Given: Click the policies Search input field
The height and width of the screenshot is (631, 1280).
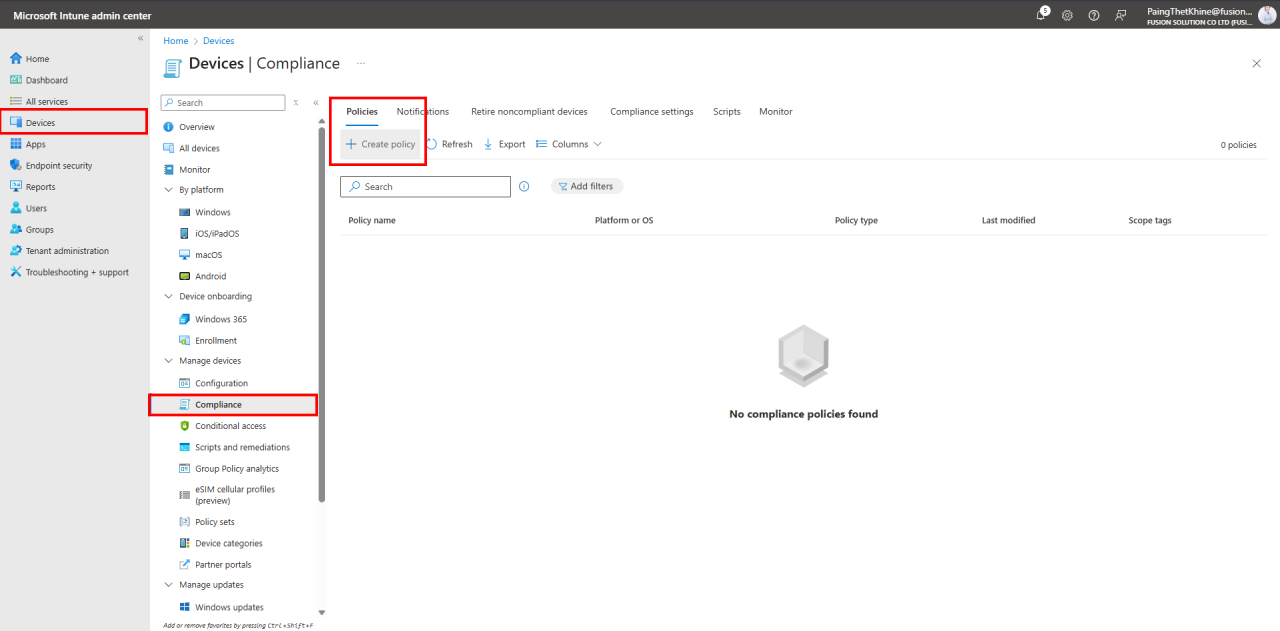Looking at the screenshot, I should click(425, 187).
